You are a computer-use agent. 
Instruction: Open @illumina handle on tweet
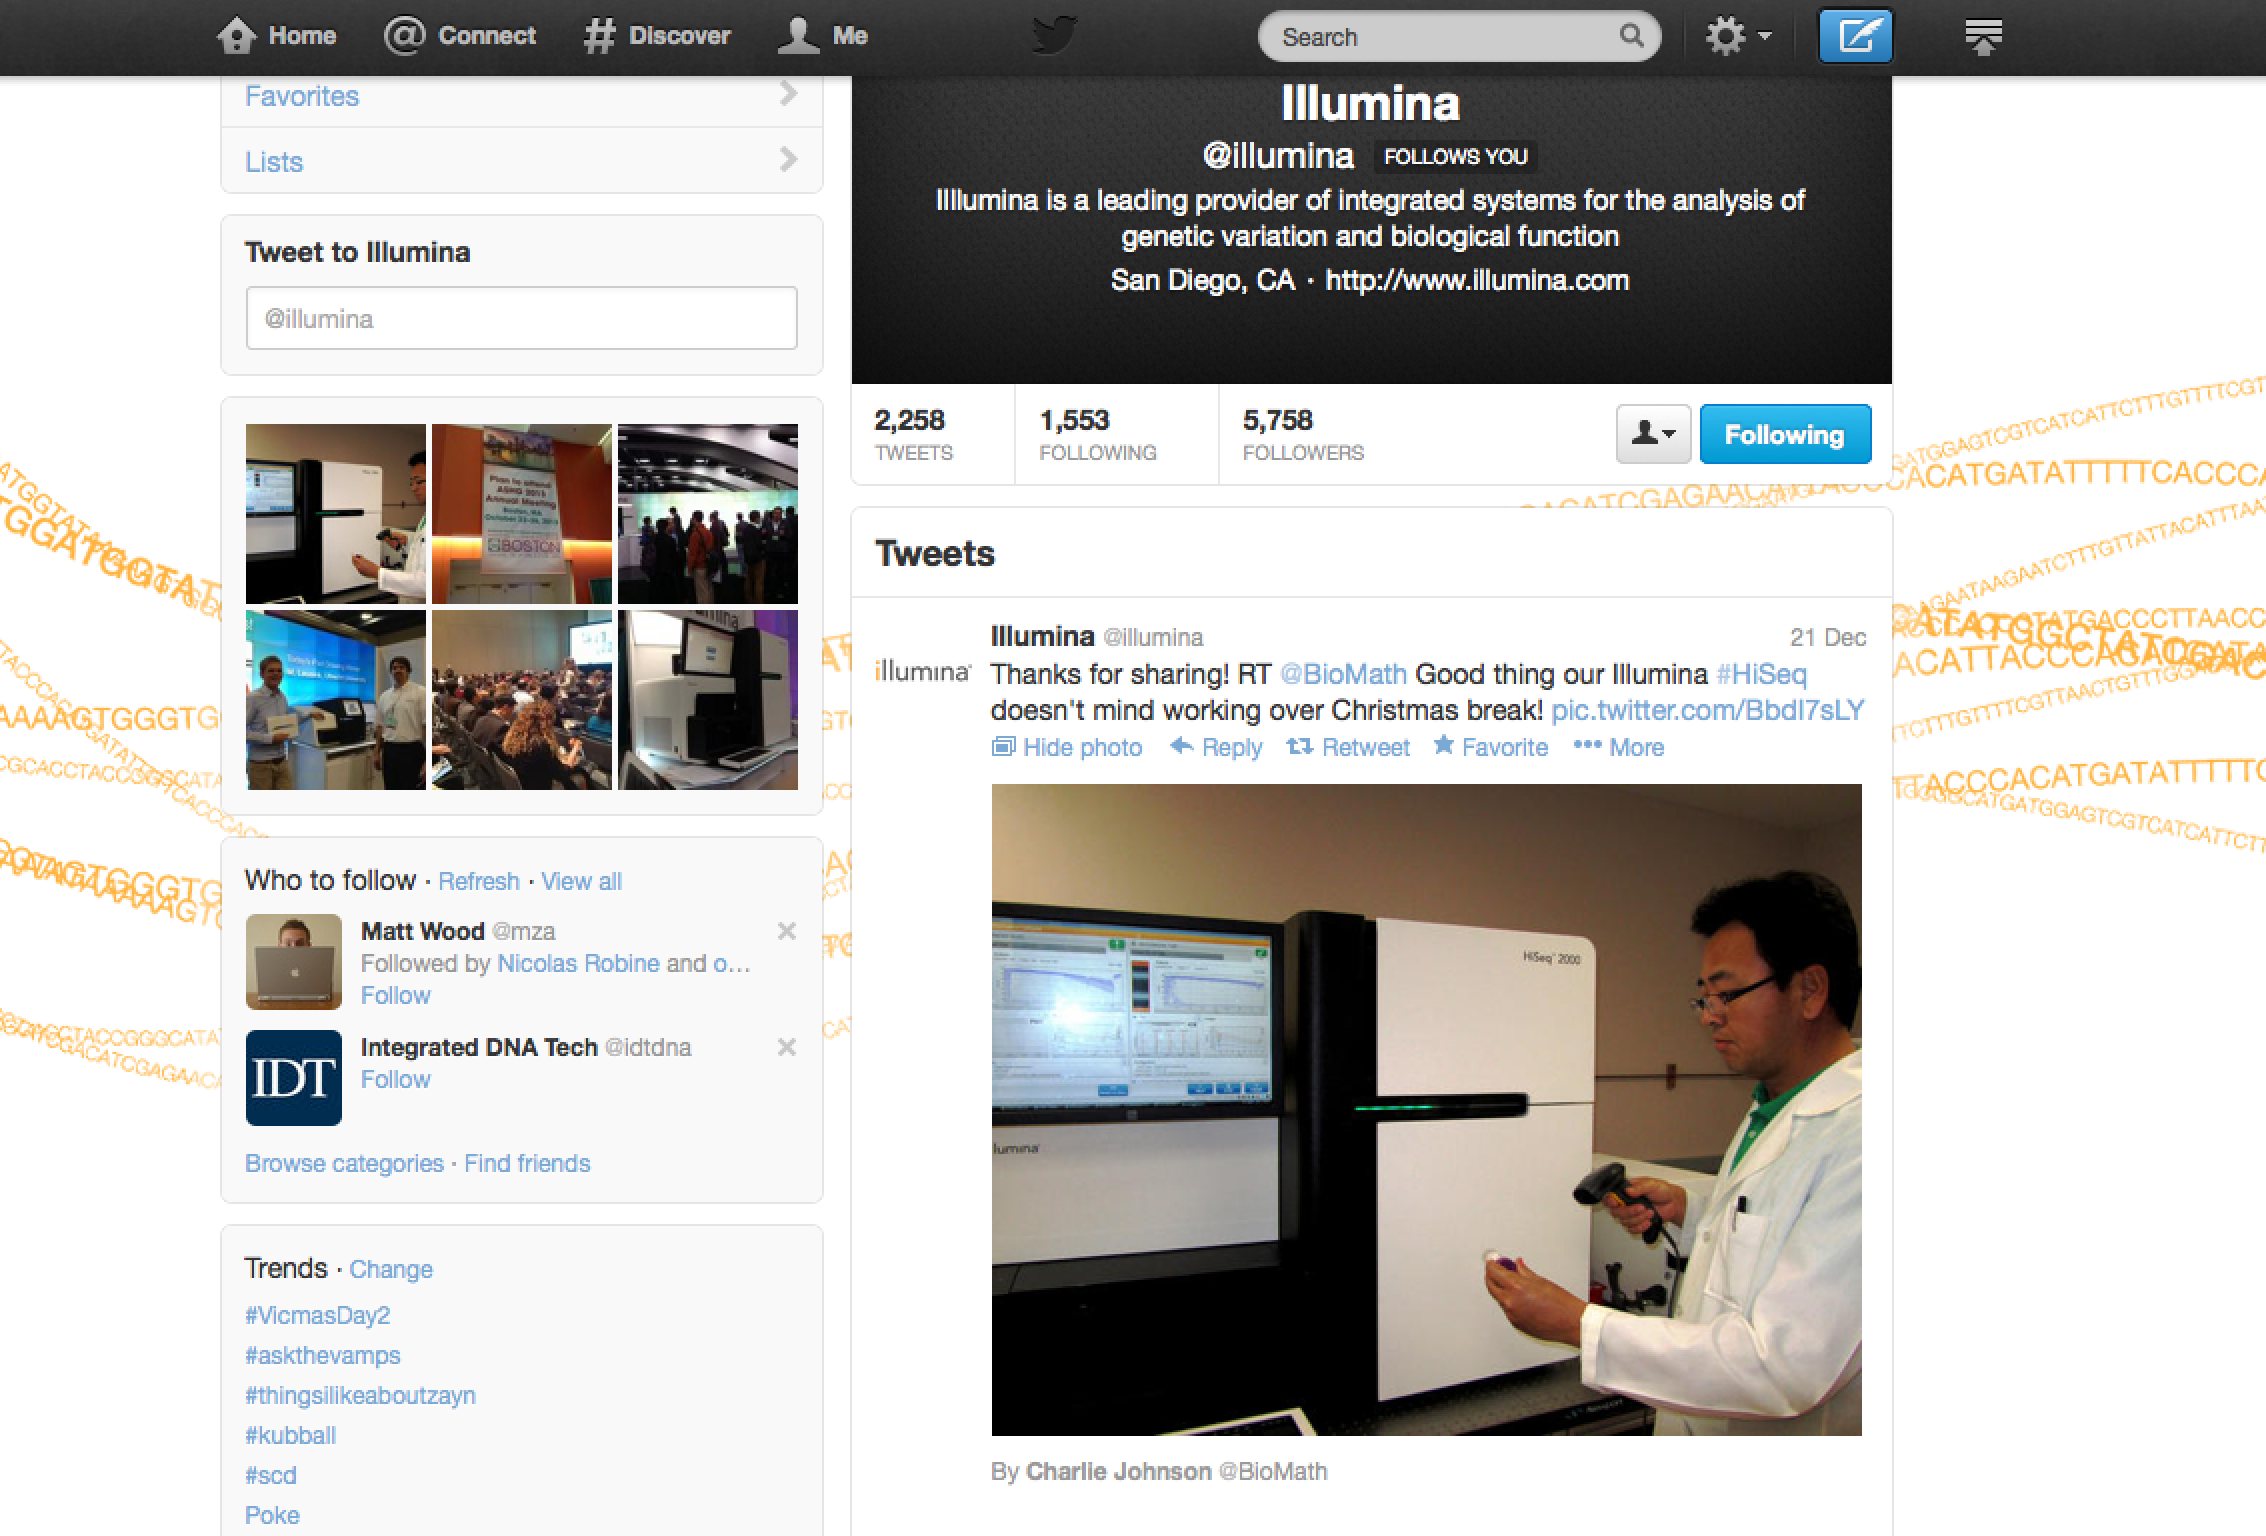(1153, 637)
